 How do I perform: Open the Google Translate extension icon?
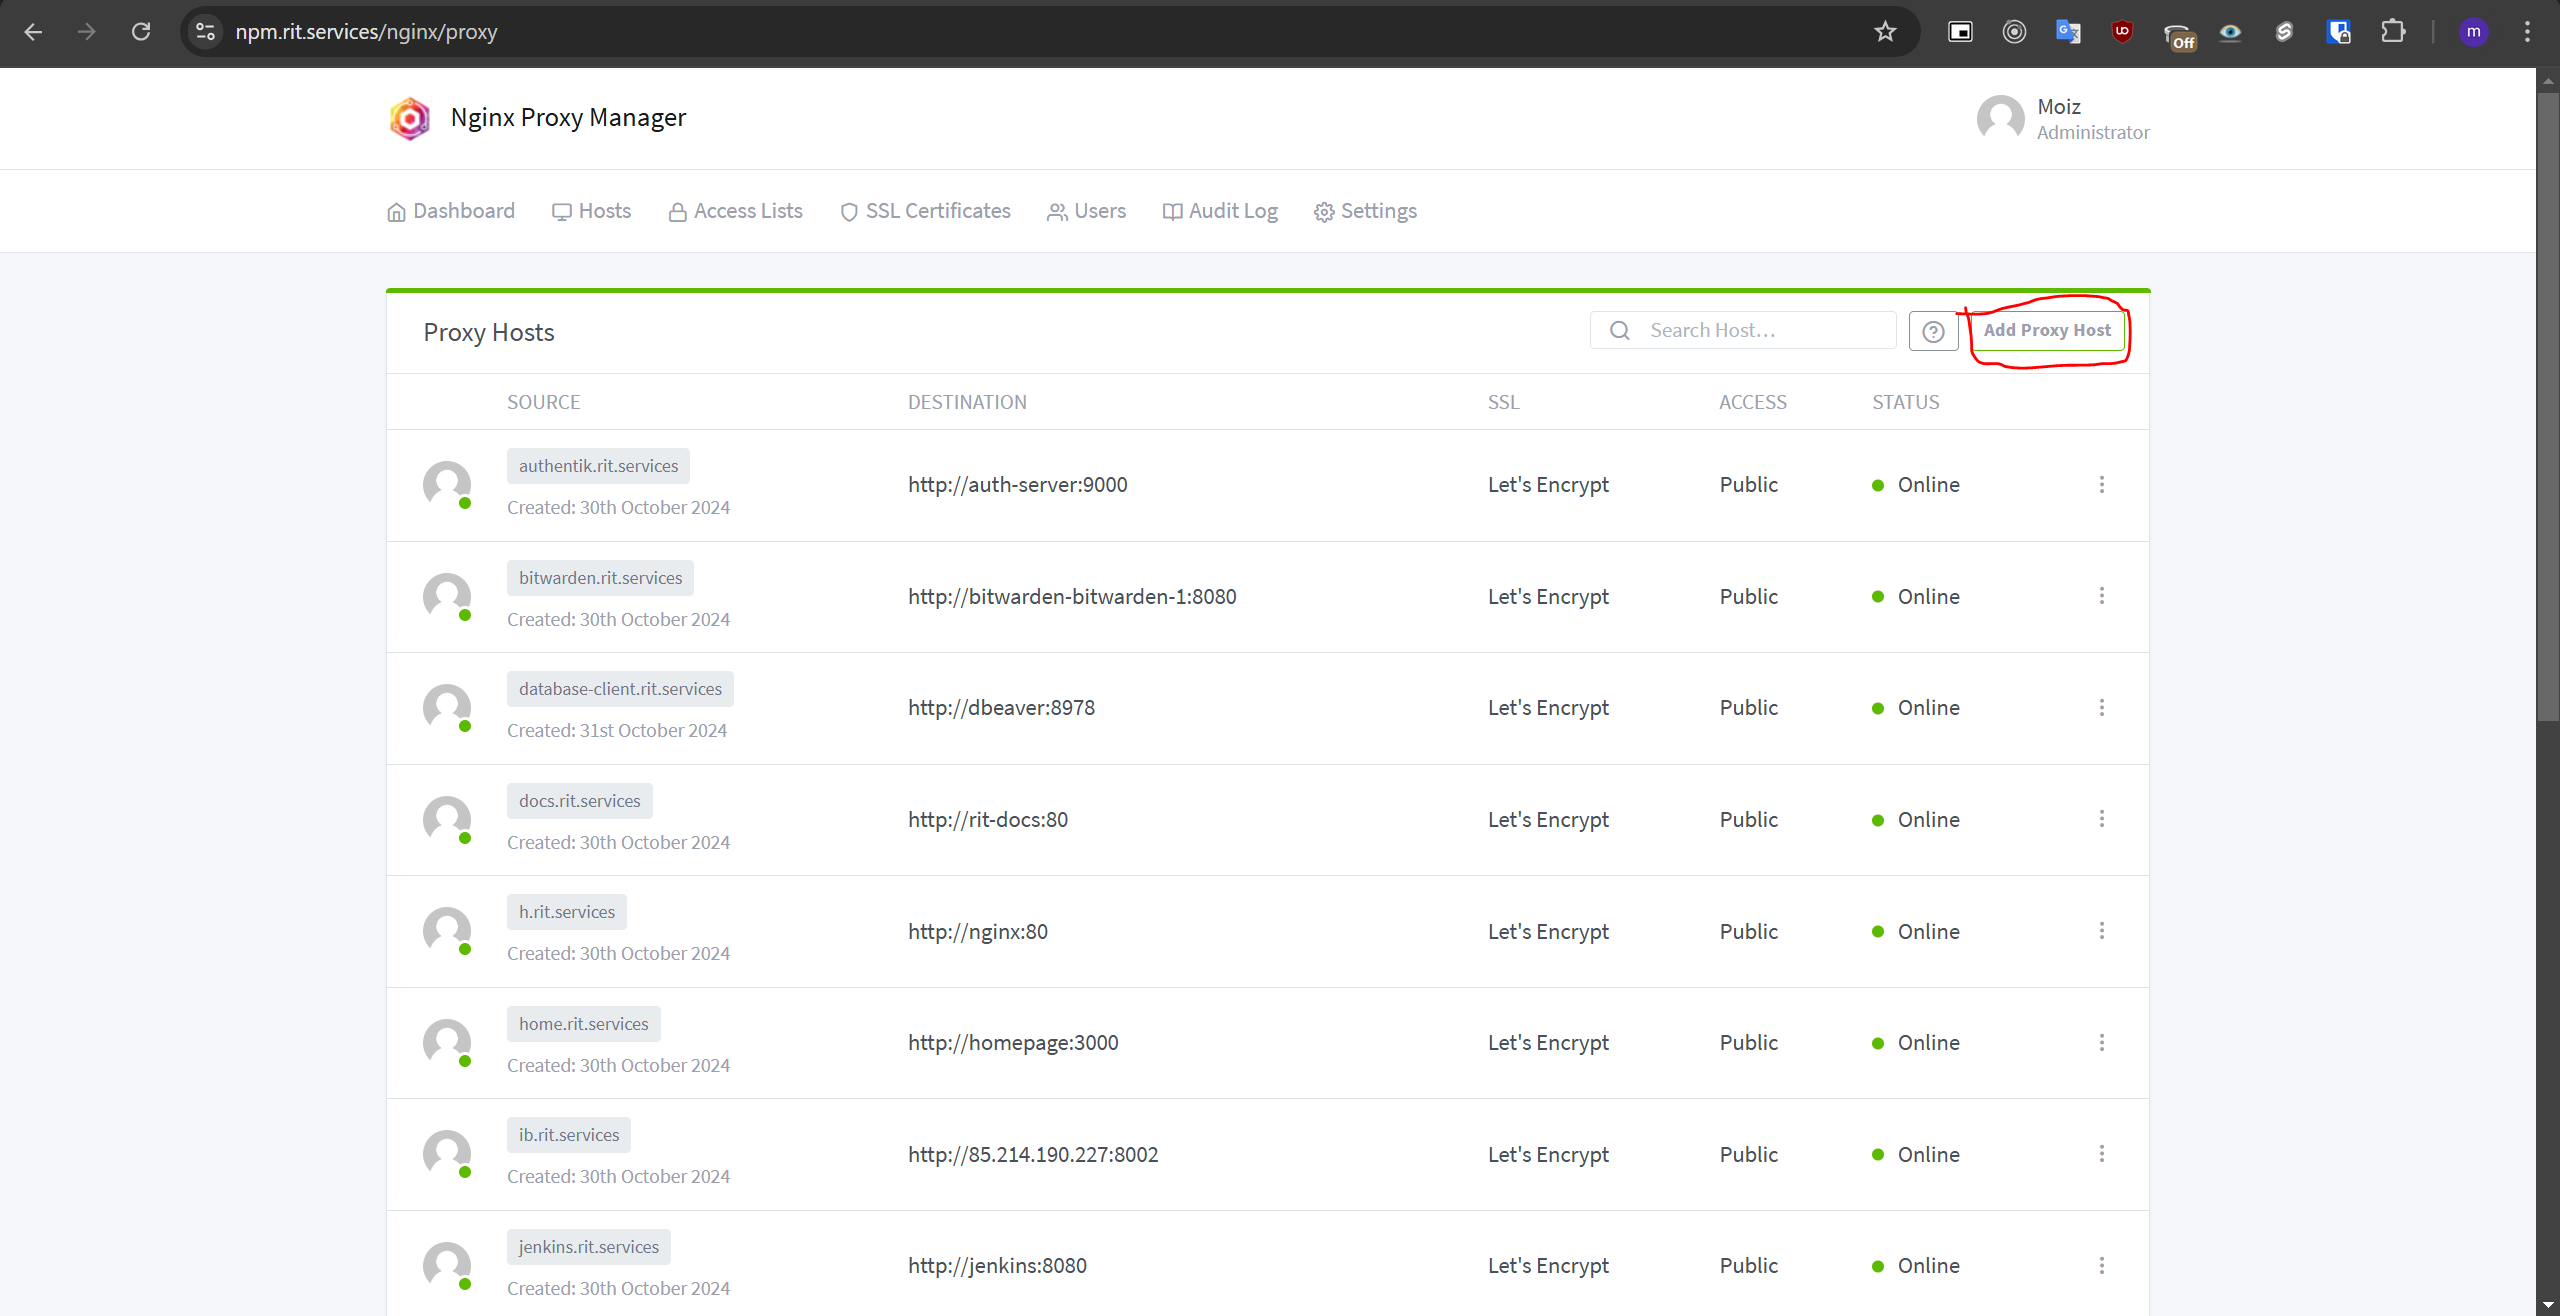pyautogui.click(x=2068, y=32)
